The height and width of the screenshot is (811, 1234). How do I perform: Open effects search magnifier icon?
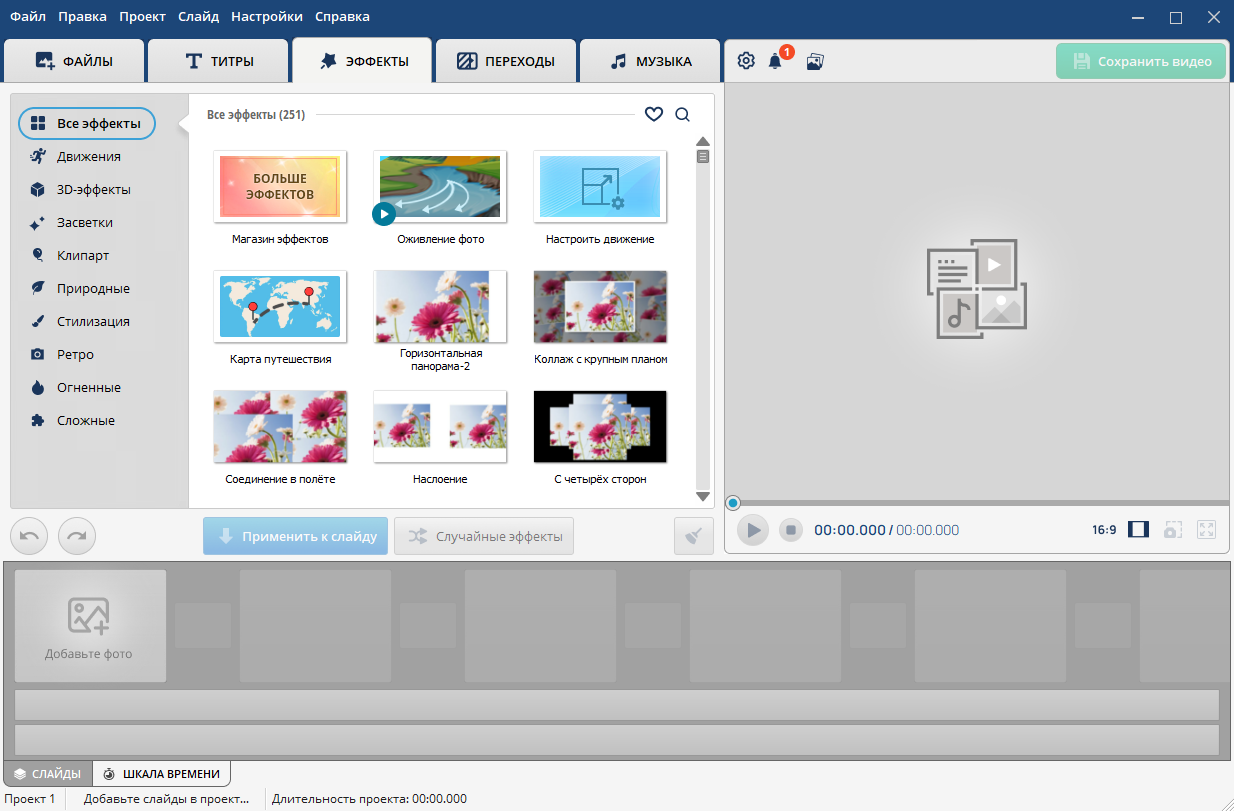683,114
